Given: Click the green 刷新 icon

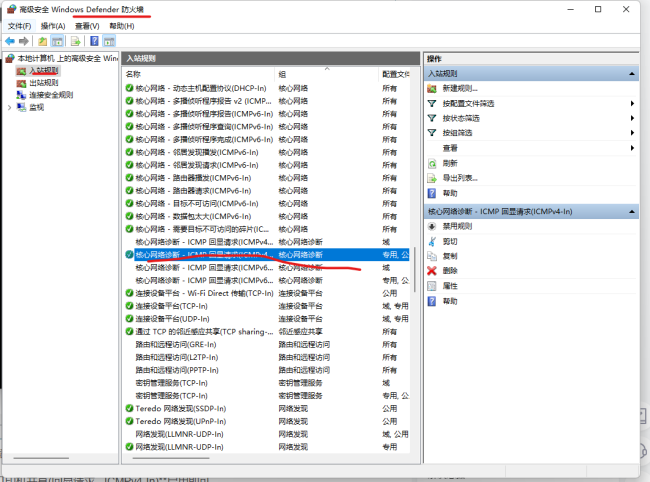Looking at the screenshot, I should (x=432, y=163).
